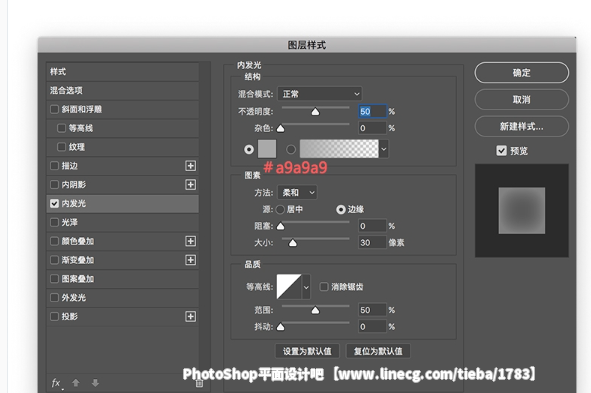Viewport: 591px width, 393px height.
Task: Click the gray glow color swatch
Action: (x=267, y=149)
